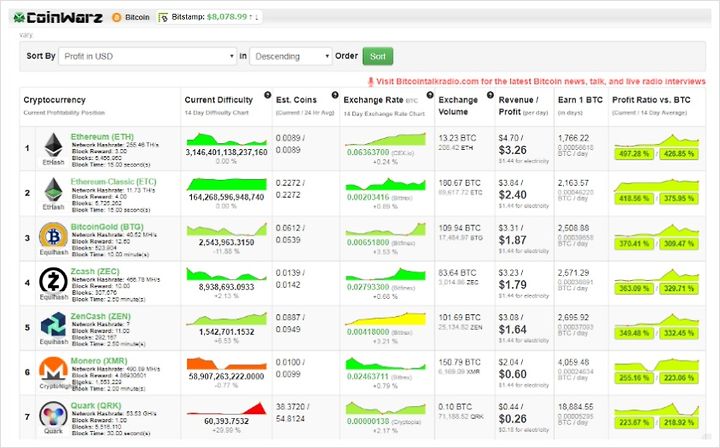Screen dimensions: 720x448
Task: Open the Monero (XMR) link
Action: (99, 361)
